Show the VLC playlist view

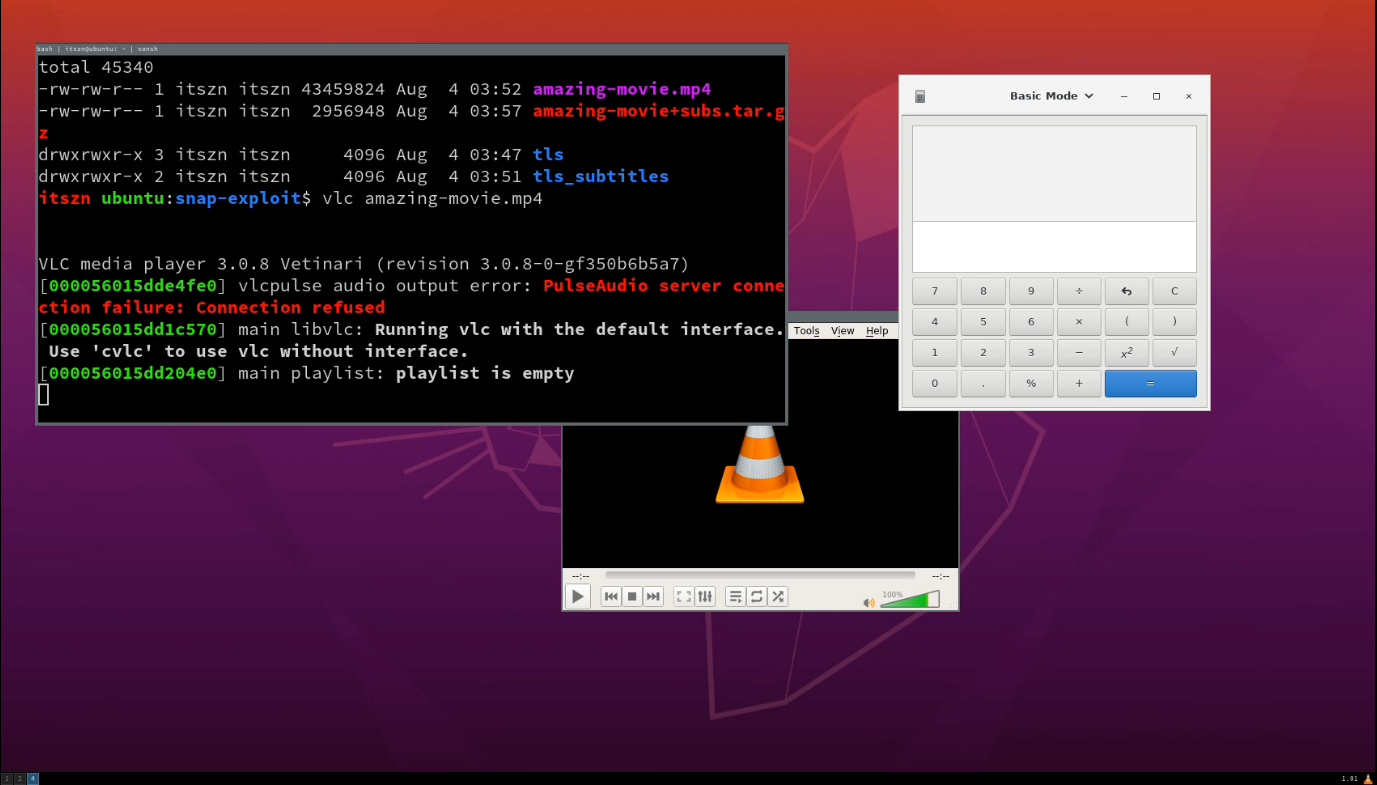point(736,597)
